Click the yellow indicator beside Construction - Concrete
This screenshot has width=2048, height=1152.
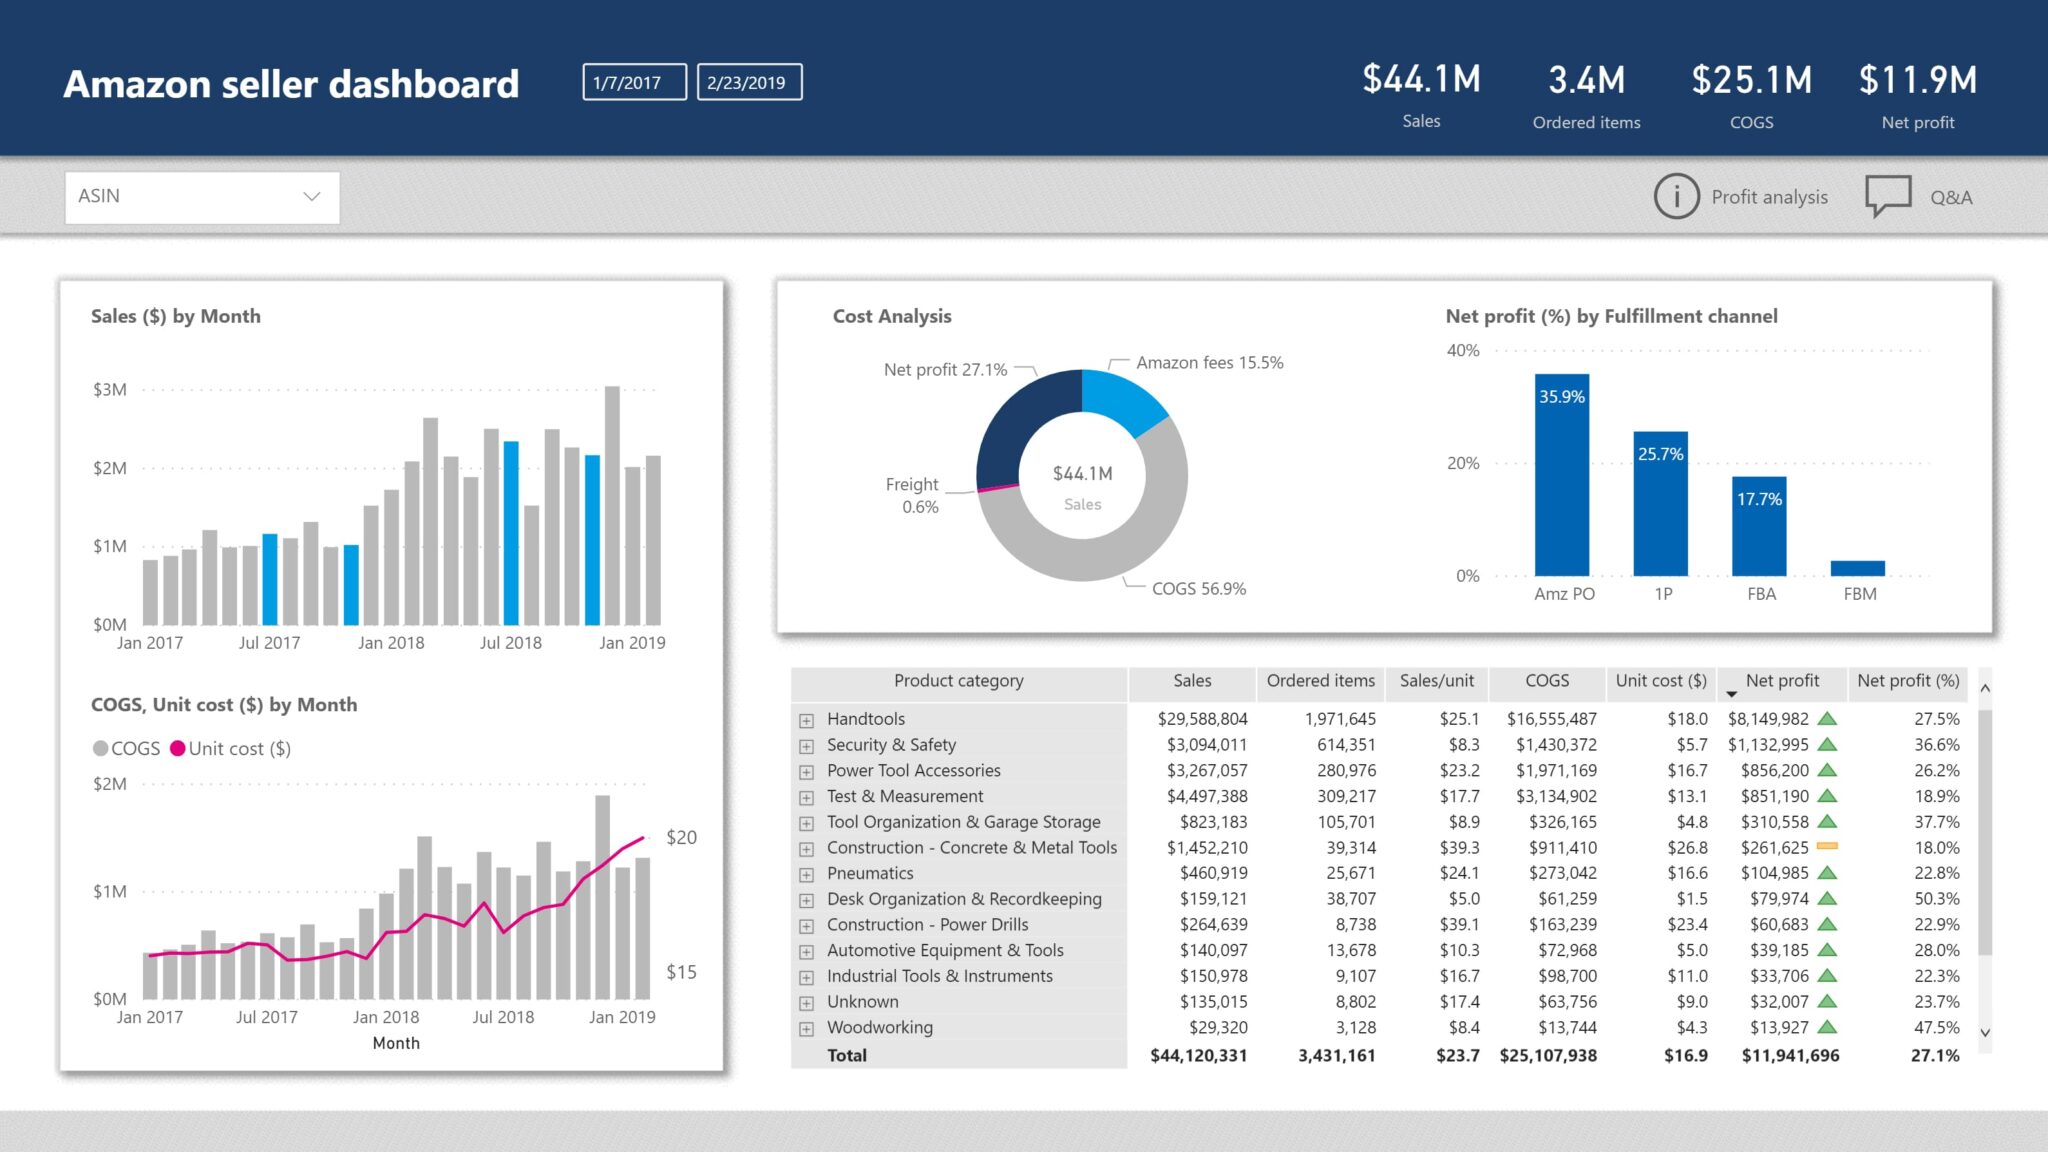1828,847
